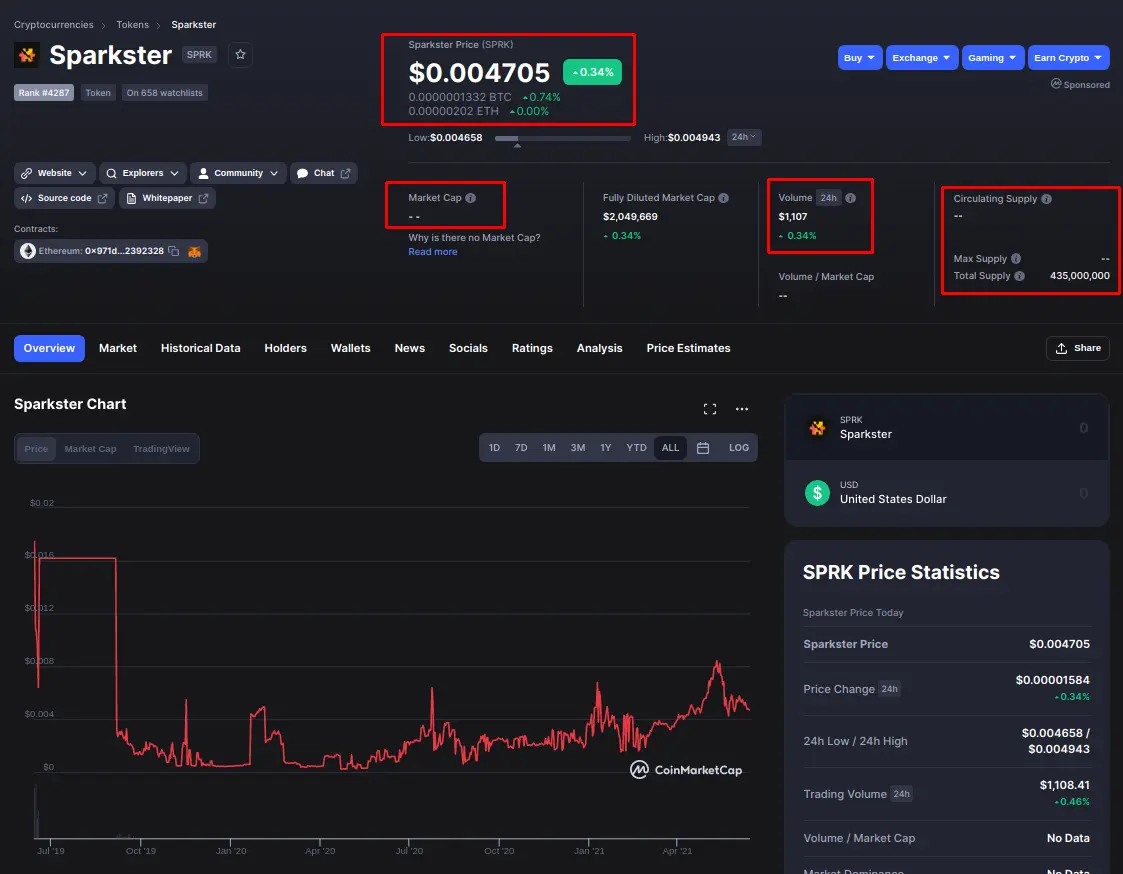1123x874 pixels.
Task: Go to Cryptocurrencies breadcrumb
Action: click(54, 24)
